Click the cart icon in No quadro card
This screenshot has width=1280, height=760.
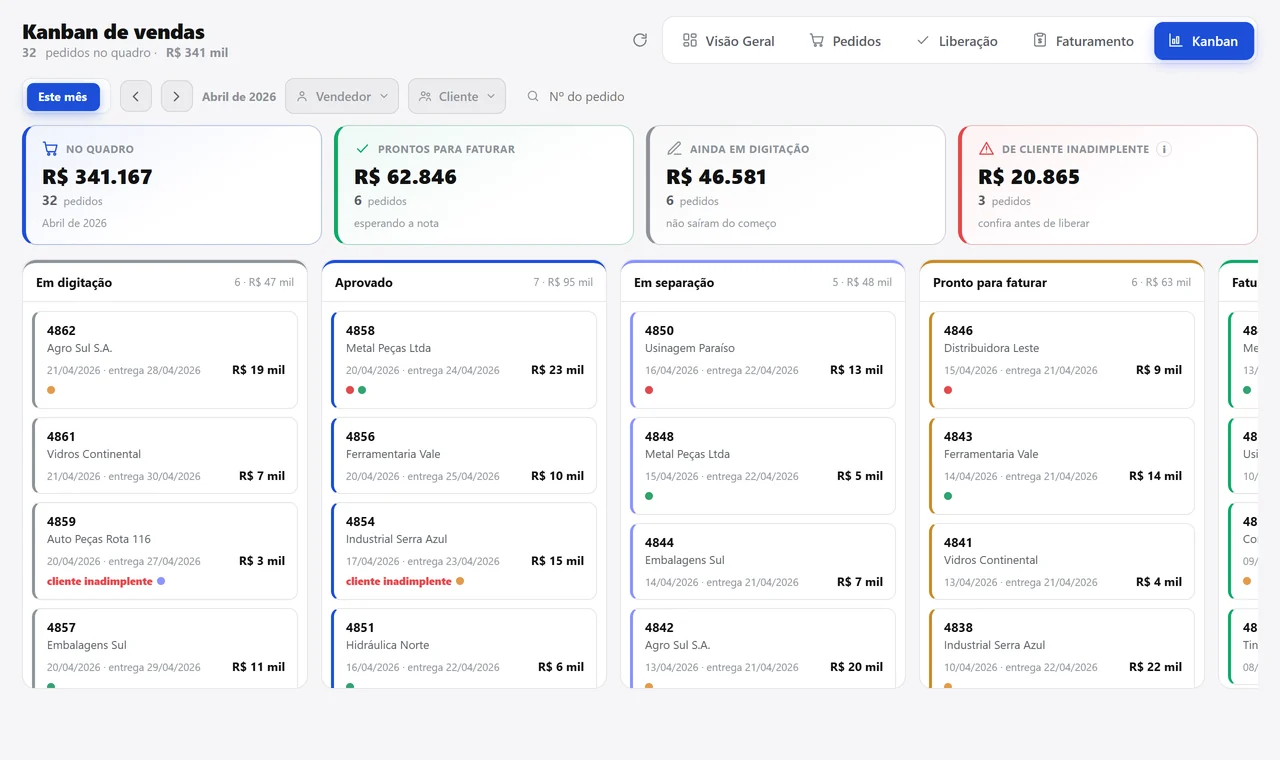pos(50,149)
